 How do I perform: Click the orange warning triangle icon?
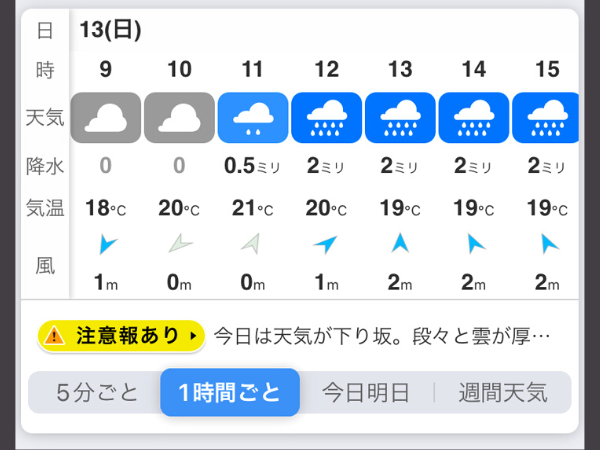(54, 336)
